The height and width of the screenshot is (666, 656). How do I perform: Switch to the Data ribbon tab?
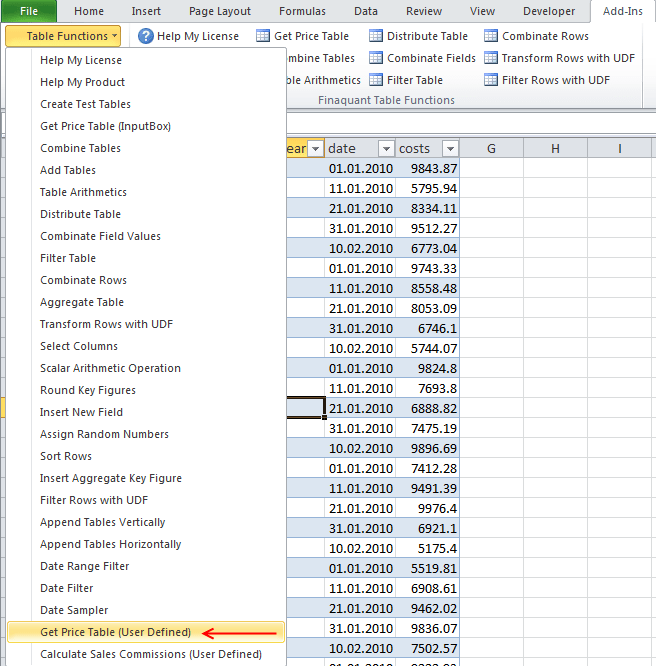click(366, 11)
